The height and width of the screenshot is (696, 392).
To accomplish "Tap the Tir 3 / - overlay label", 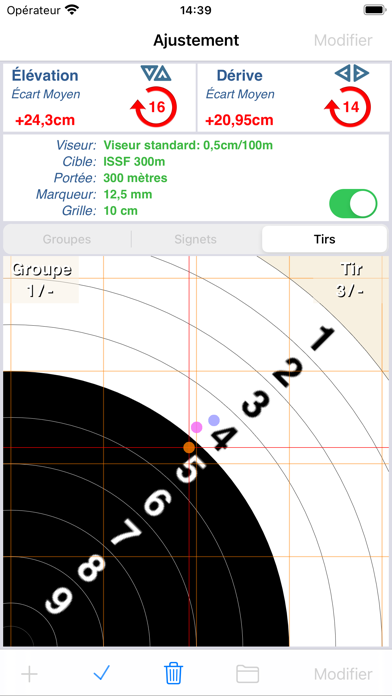I will (x=352, y=280).
